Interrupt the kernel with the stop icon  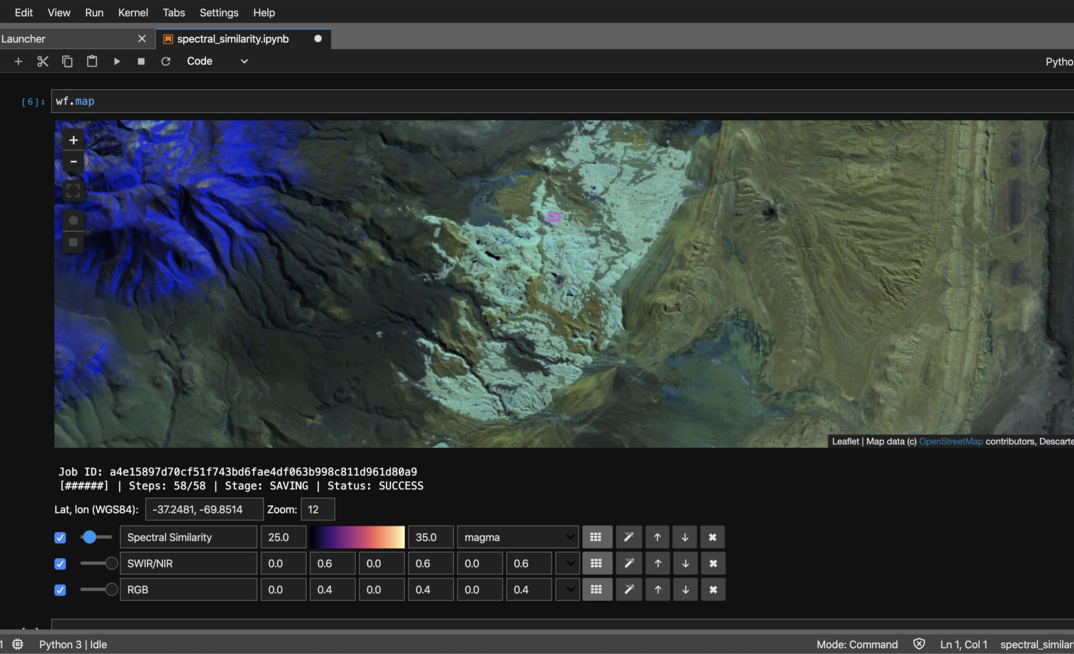tap(140, 61)
